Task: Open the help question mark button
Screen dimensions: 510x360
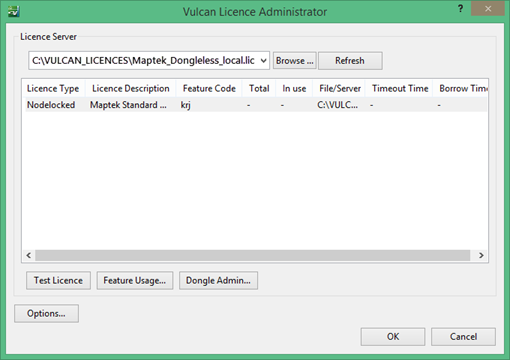Action: click(x=460, y=9)
